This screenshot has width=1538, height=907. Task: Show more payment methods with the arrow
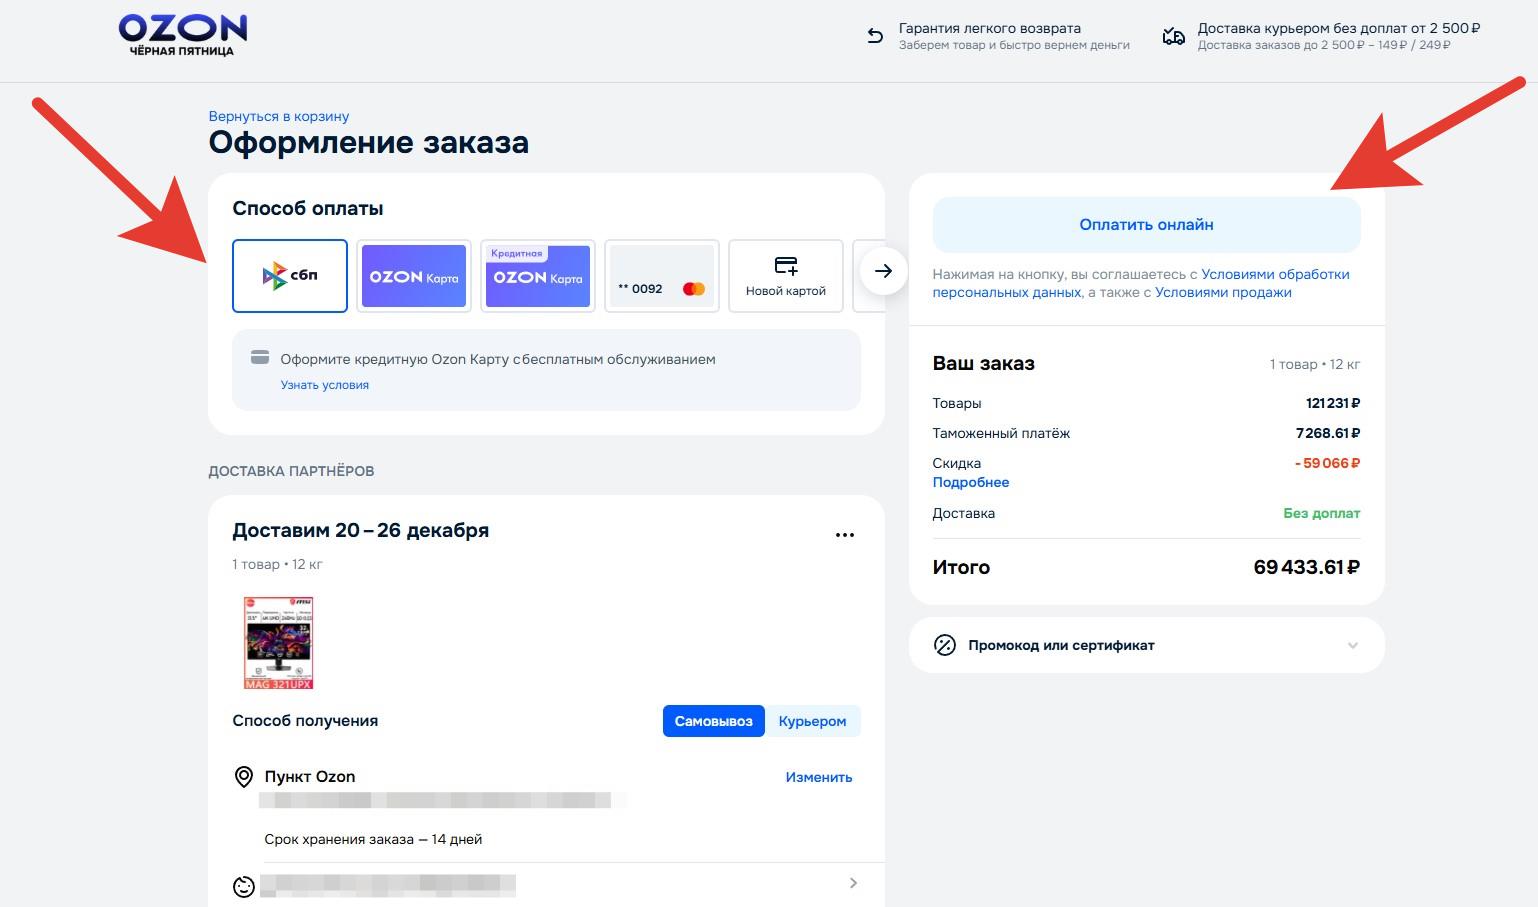point(883,271)
